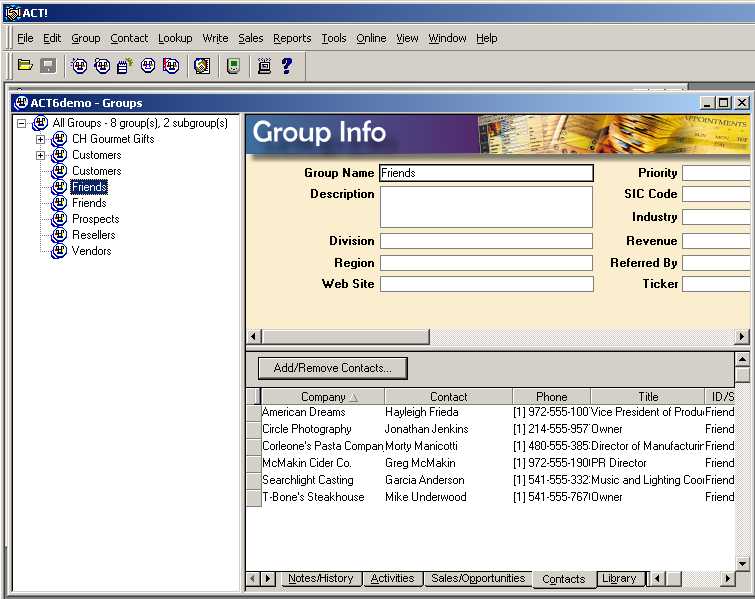The image size is (755, 599).
Task: Expand the Customers group with plus sign
Action: pyautogui.click(x=40, y=156)
